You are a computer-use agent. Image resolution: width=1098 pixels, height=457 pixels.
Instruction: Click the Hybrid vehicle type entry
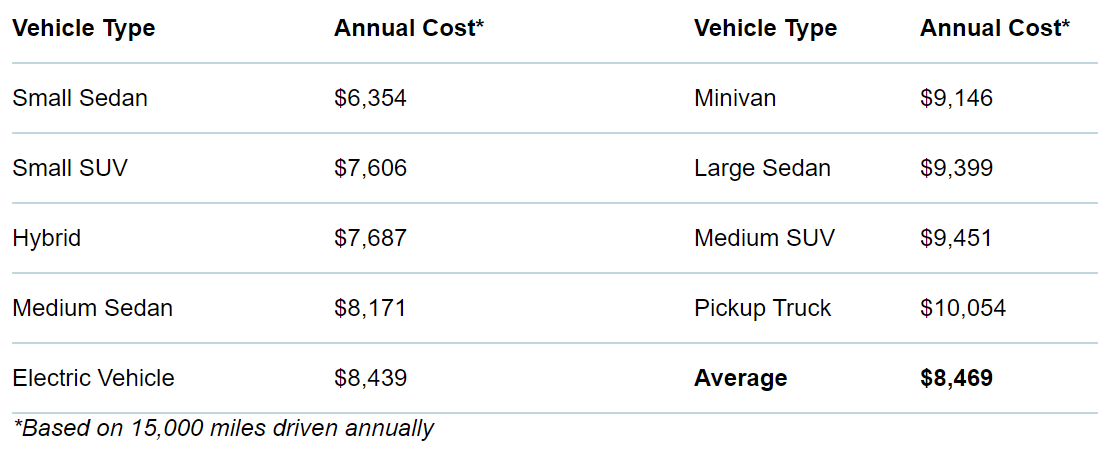pos(47,238)
